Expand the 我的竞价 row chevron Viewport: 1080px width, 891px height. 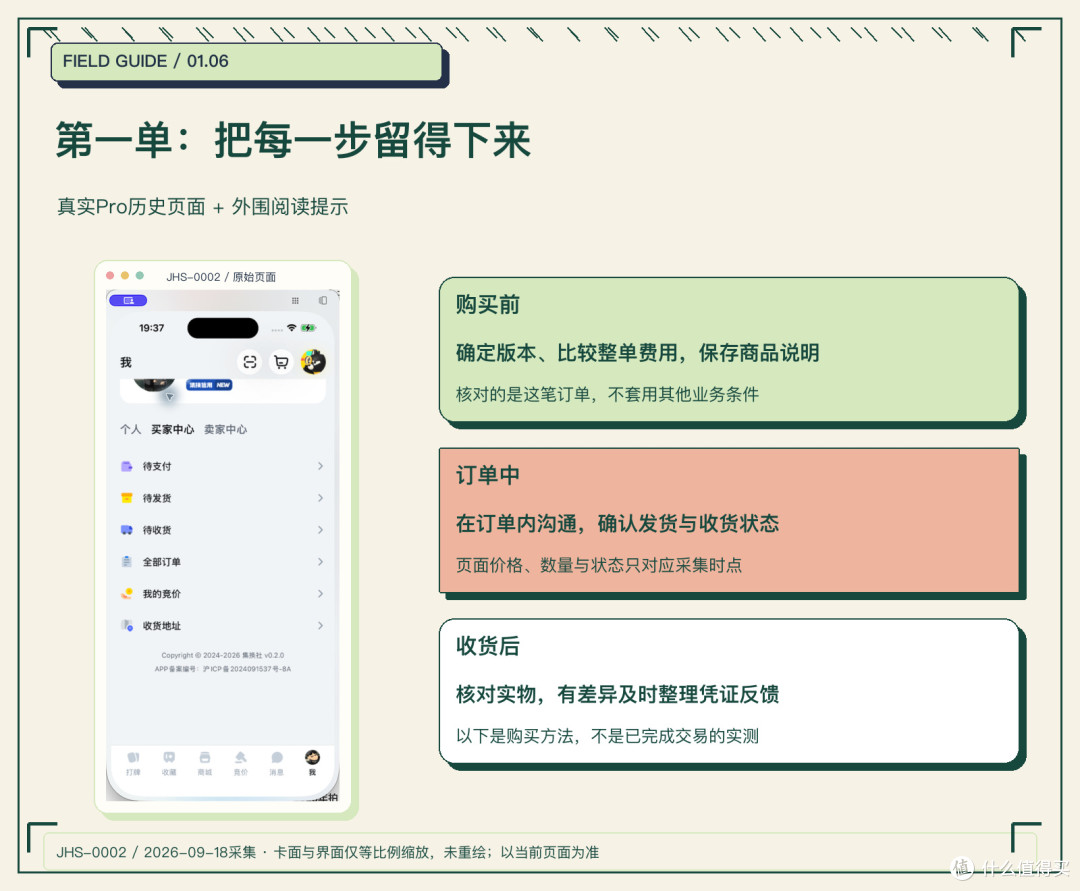point(320,594)
